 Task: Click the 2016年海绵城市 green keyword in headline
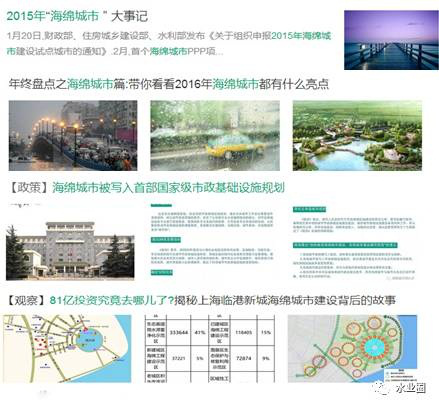click(217, 84)
